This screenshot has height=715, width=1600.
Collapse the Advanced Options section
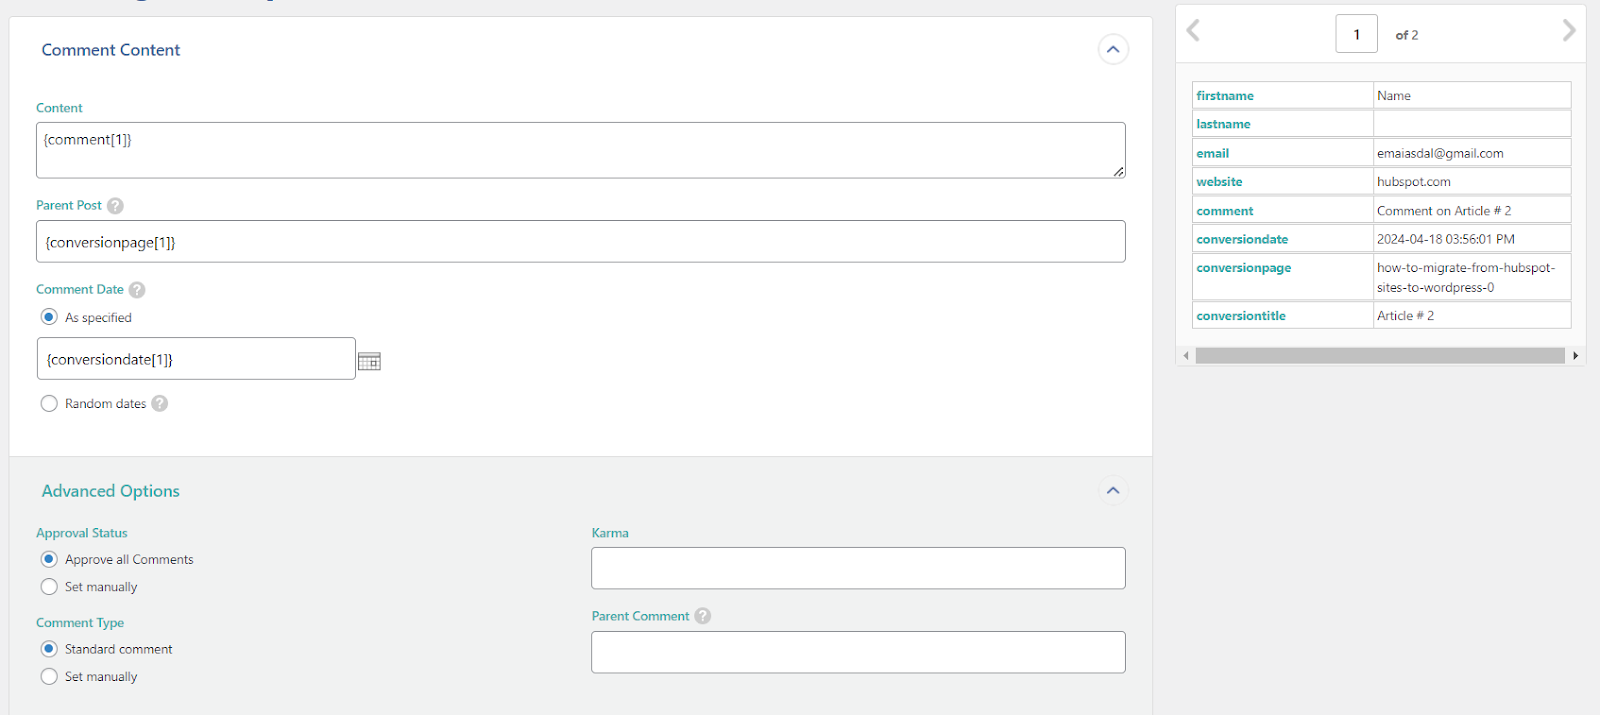[x=1113, y=491]
